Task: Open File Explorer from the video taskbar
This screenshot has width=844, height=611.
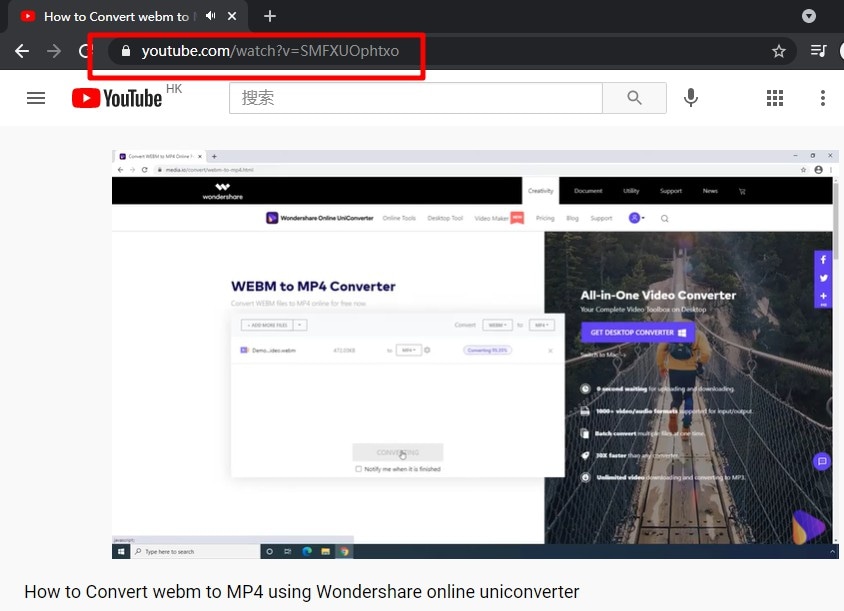Action: (325, 551)
